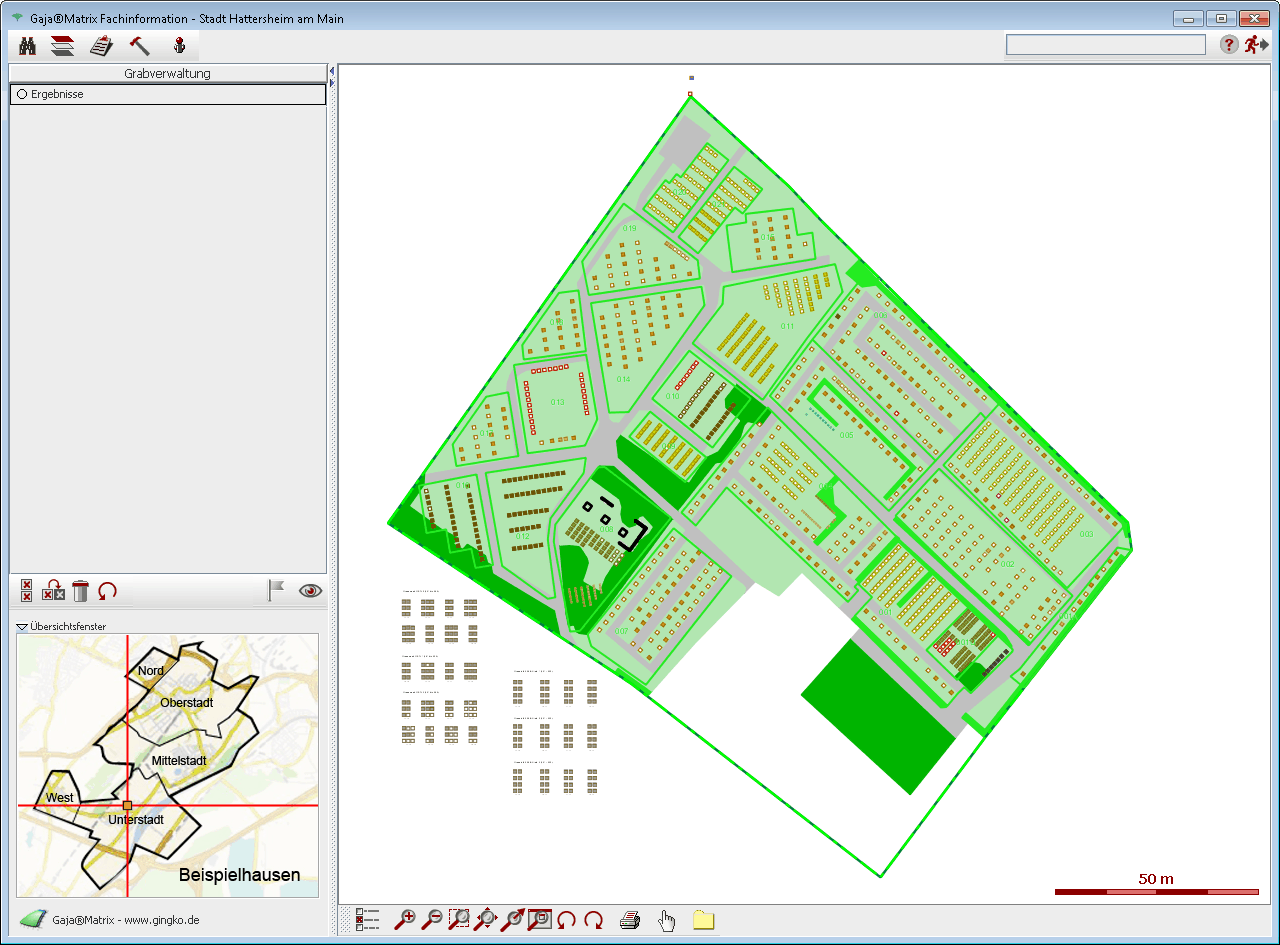Image resolution: width=1280 pixels, height=945 pixels.
Task: Select the hammer tool icon
Action: (x=140, y=46)
